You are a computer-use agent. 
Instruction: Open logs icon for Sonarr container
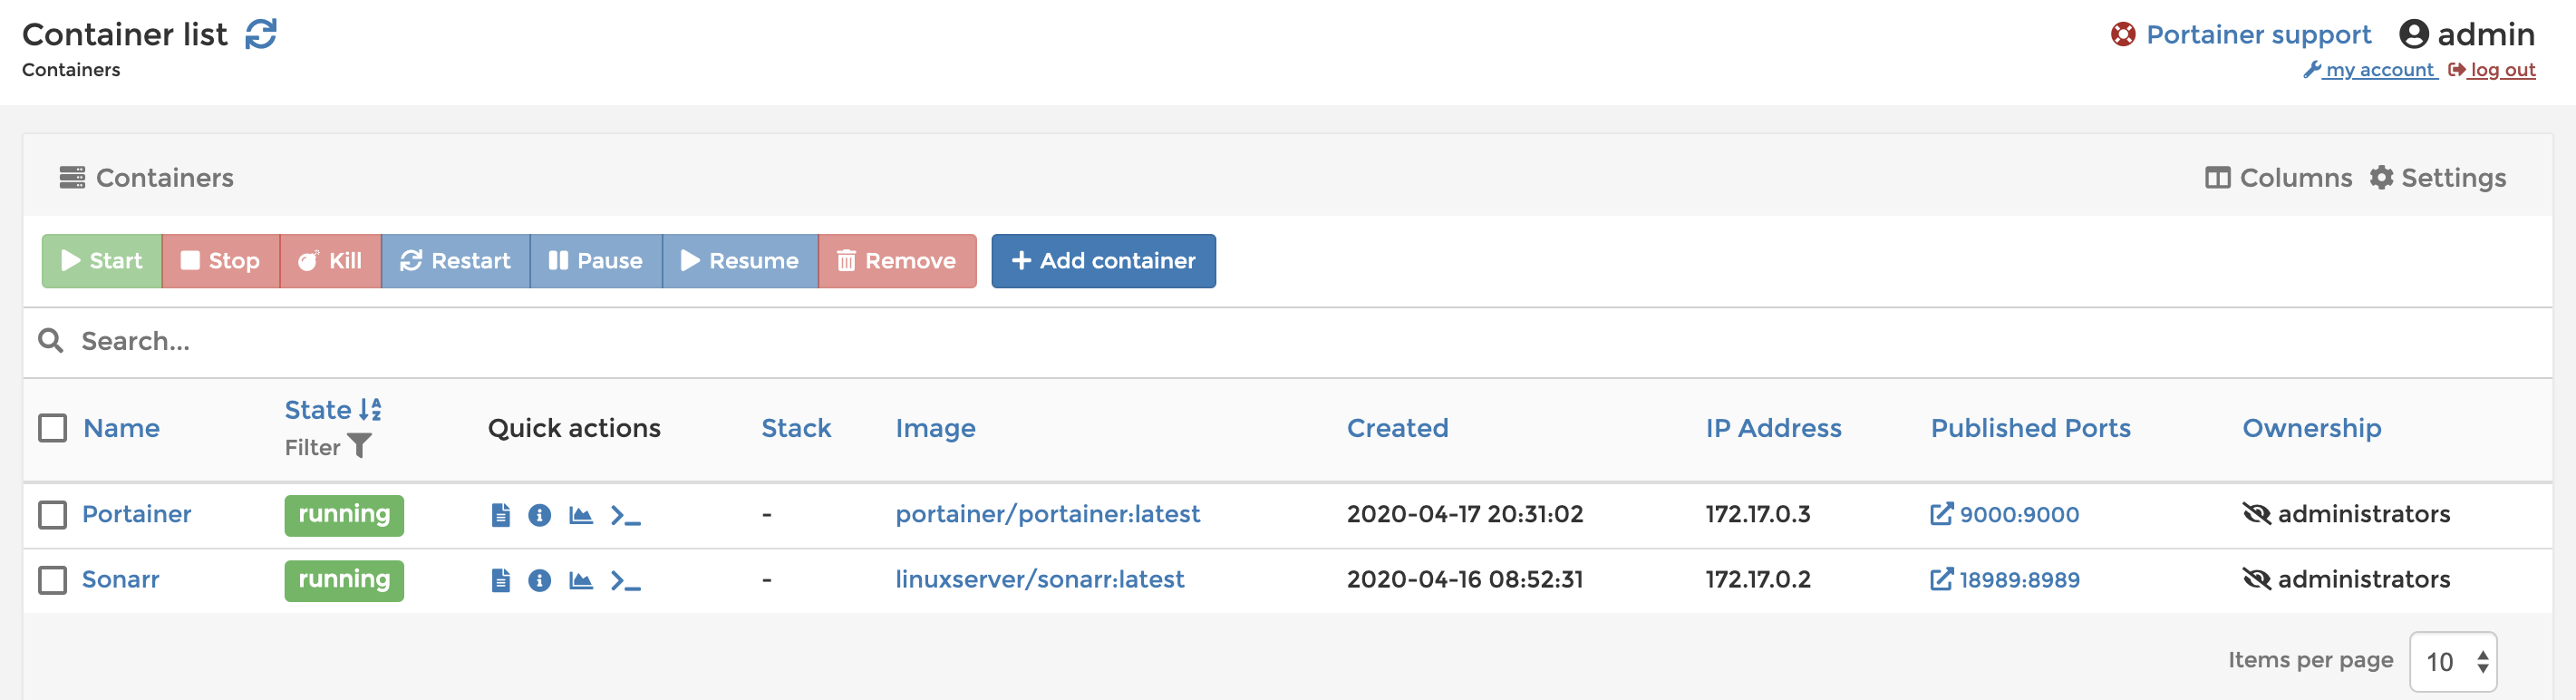click(x=501, y=580)
